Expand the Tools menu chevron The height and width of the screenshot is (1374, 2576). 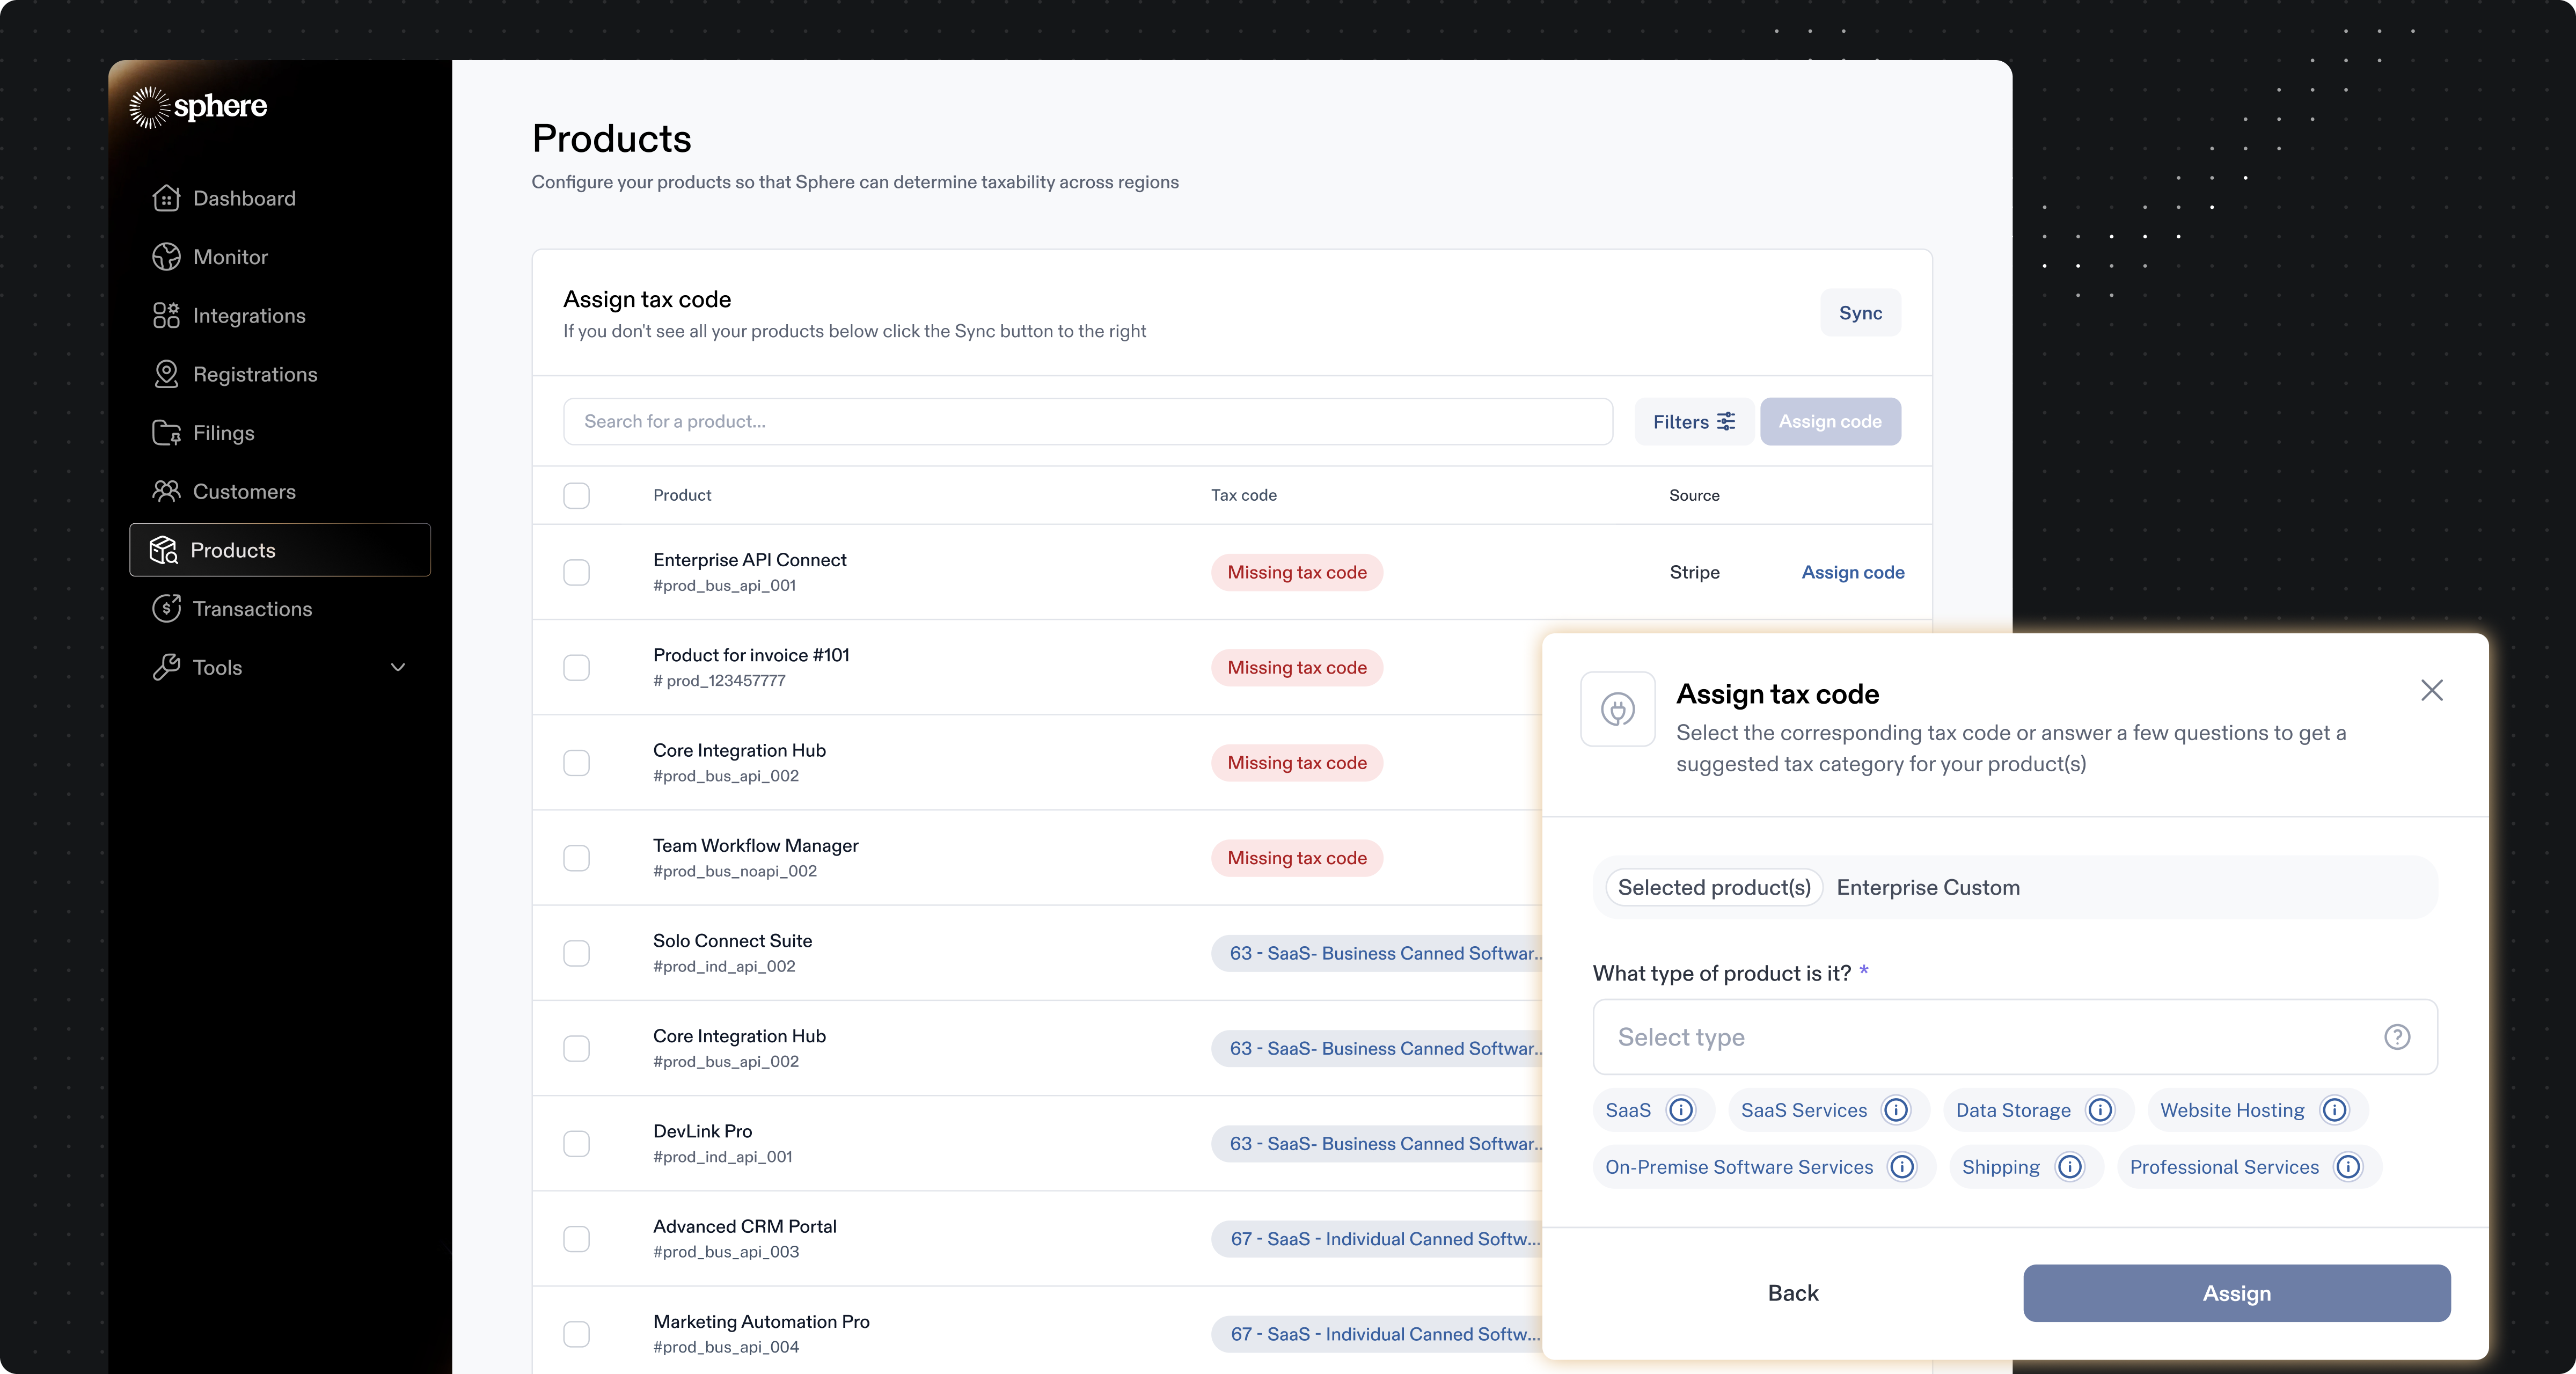398,667
